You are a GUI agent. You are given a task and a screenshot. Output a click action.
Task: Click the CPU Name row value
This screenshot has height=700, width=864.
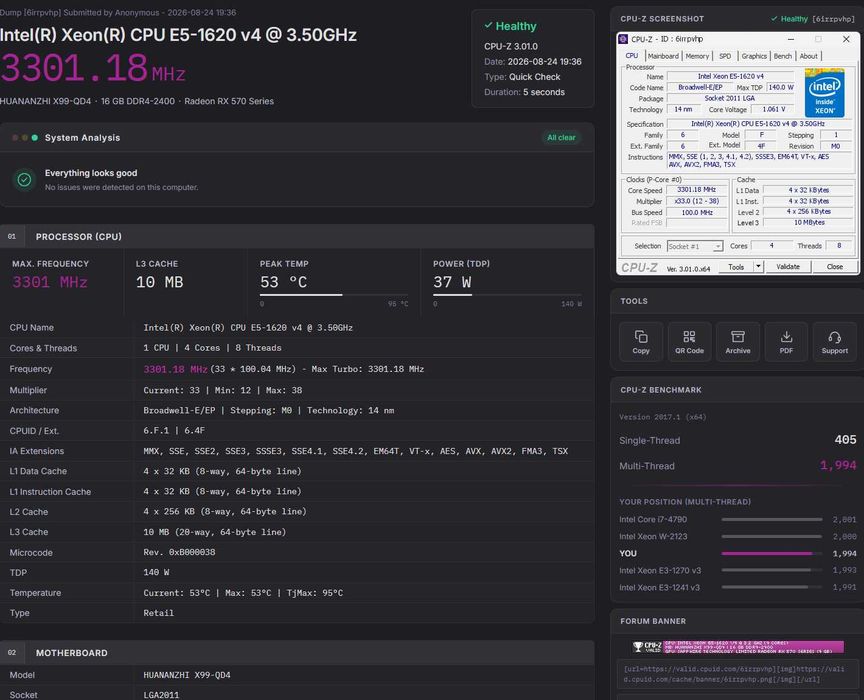pos(248,328)
